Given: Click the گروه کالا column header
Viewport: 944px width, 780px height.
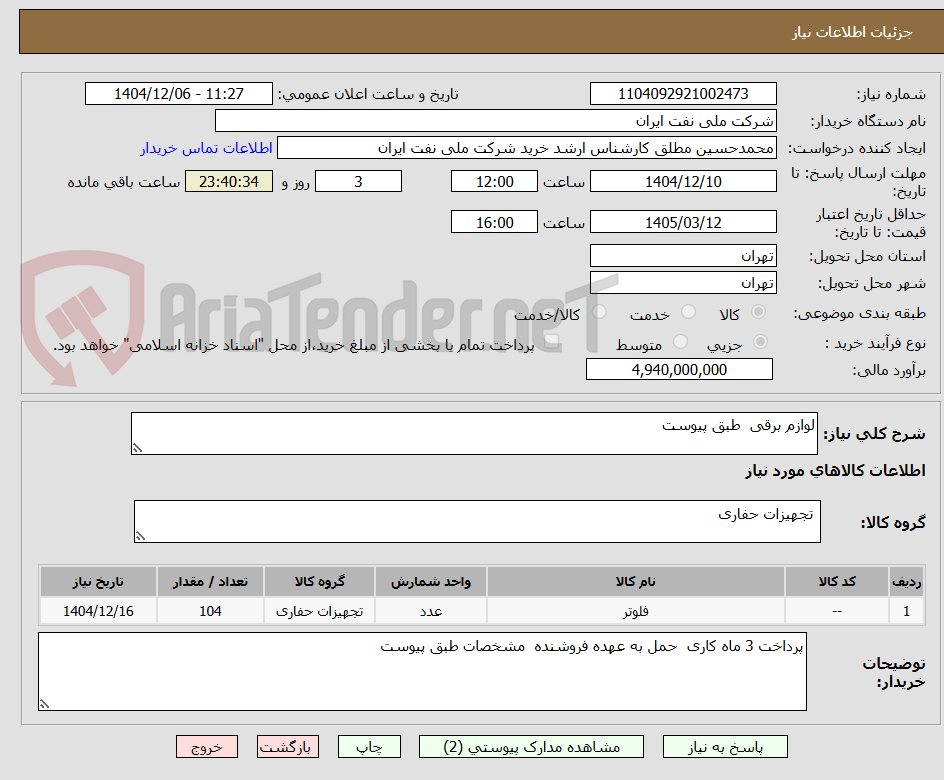Looking at the screenshot, I should 320,581.
